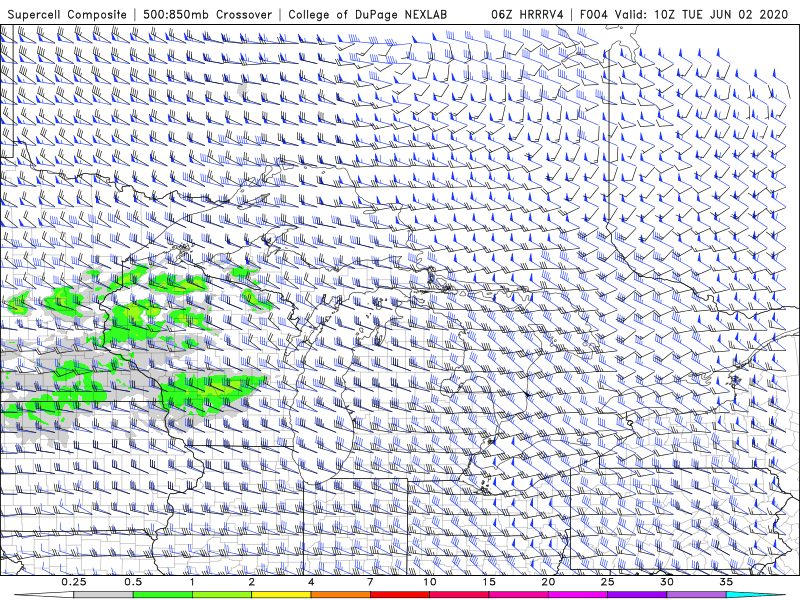Click 'College of DuPage NEXLAB' header text

coord(367,14)
